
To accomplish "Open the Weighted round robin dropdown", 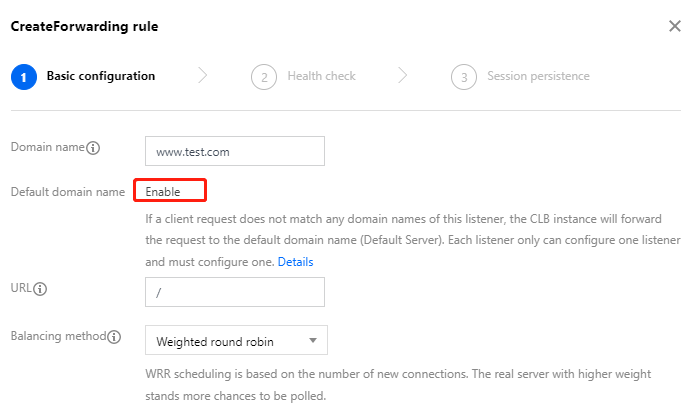I will coord(235,341).
